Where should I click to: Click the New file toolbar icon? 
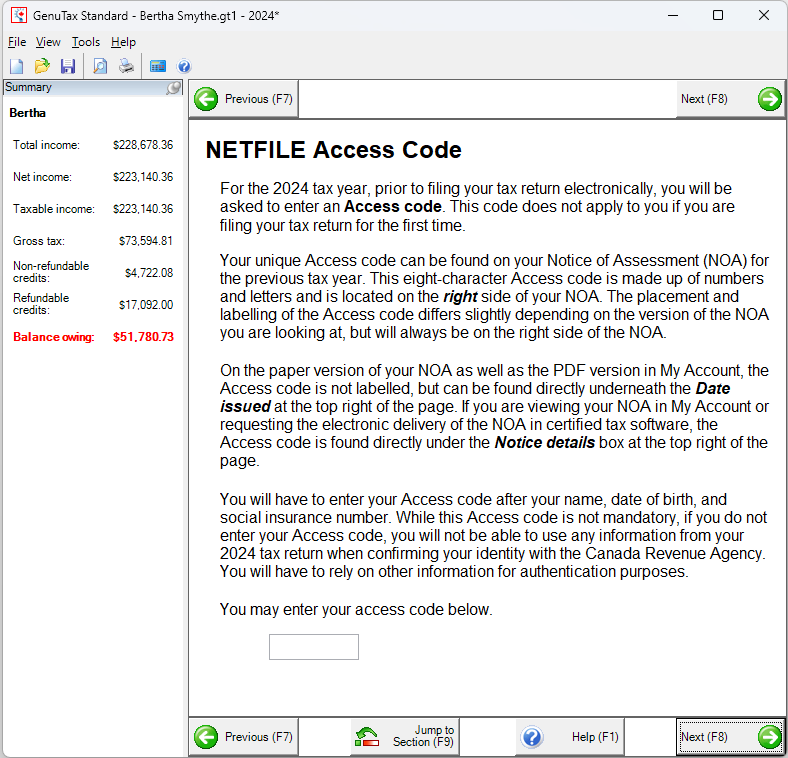pos(17,66)
